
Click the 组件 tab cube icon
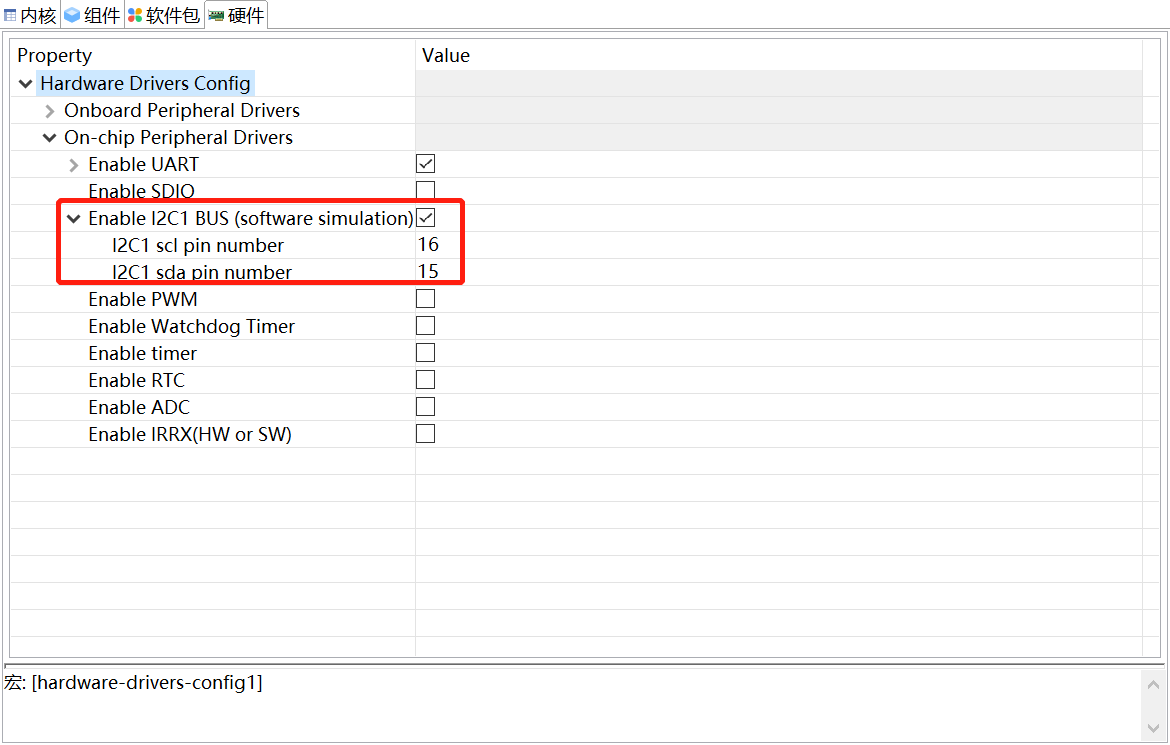(72, 15)
